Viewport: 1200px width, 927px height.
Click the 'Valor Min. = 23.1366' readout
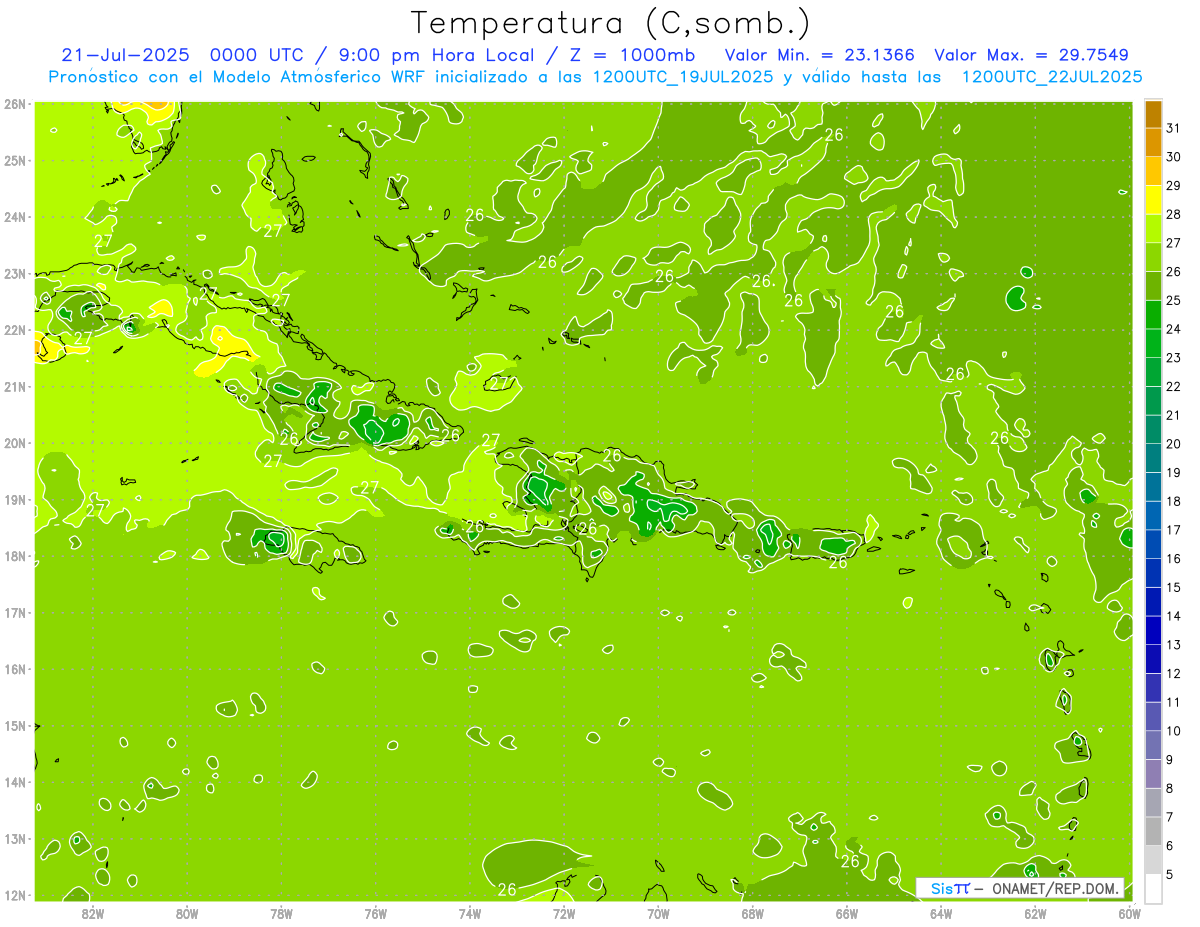pos(819,55)
